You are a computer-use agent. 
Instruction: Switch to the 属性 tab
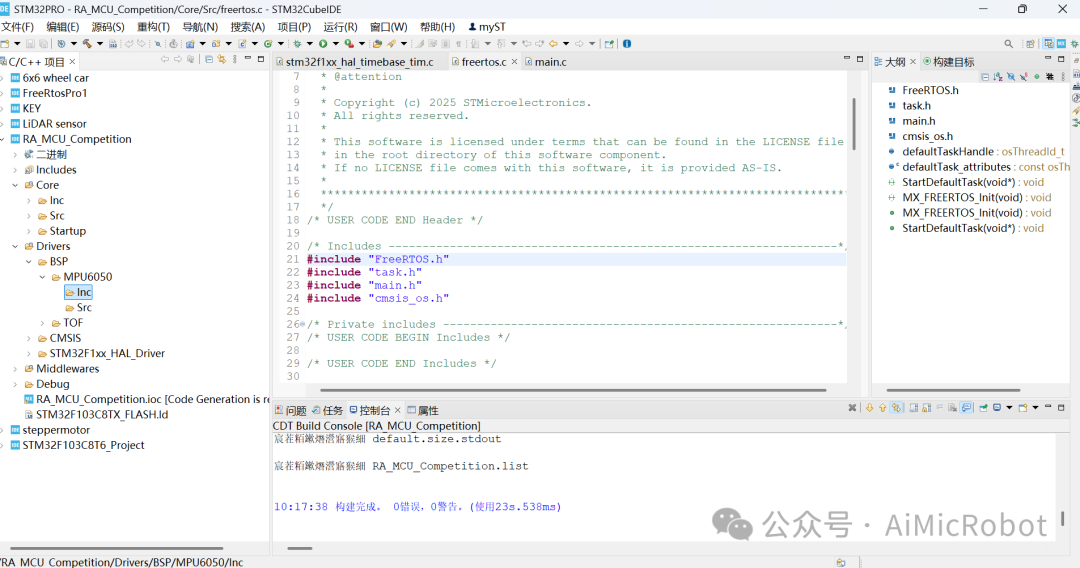[423, 410]
